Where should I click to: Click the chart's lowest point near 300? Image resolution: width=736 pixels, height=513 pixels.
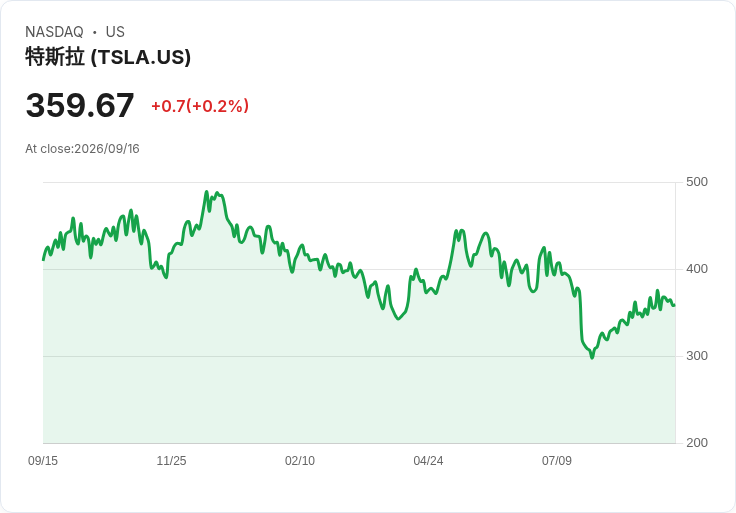pos(592,358)
